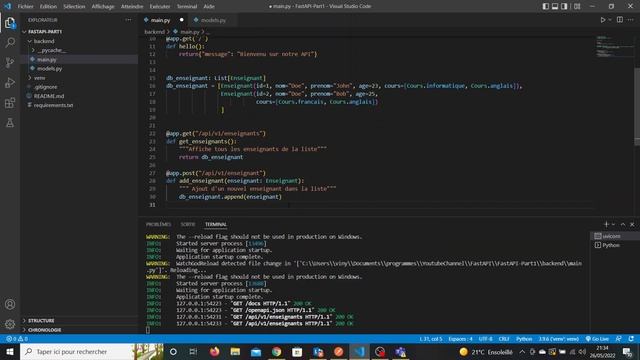Switch to the SORTIE panel tab
Viewport: 640px width, 360px height.
[x=188, y=224]
